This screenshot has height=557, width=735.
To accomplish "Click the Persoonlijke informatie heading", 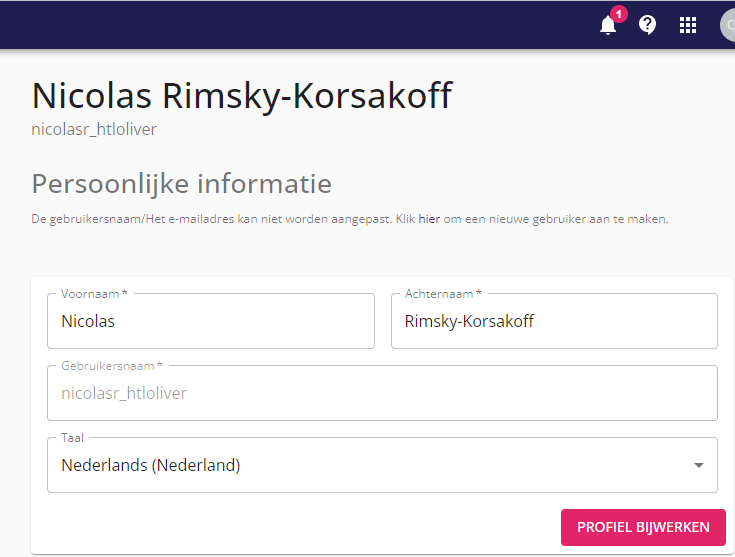I will 181,183.
